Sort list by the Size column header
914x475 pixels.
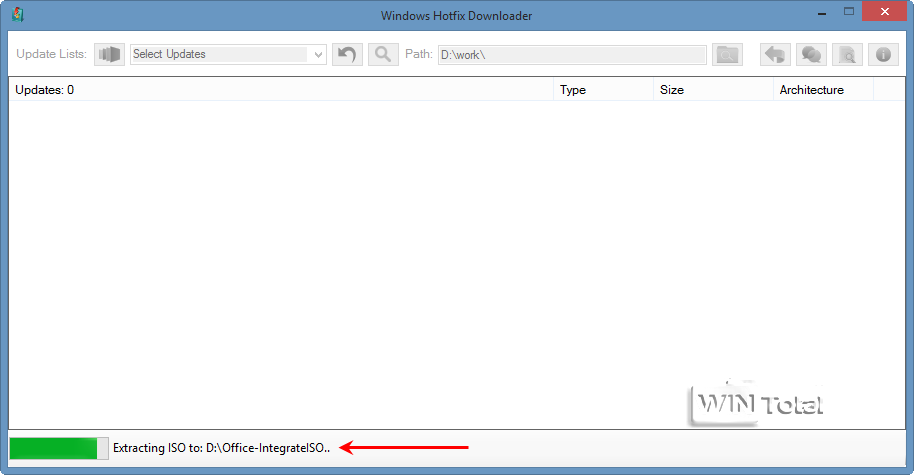click(x=713, y=90)
